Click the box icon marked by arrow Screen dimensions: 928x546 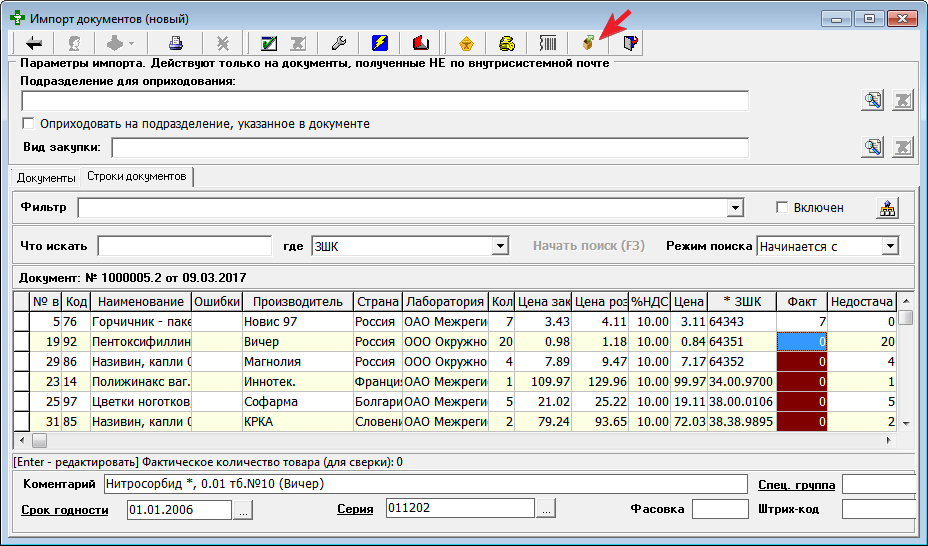coord(589,43)
